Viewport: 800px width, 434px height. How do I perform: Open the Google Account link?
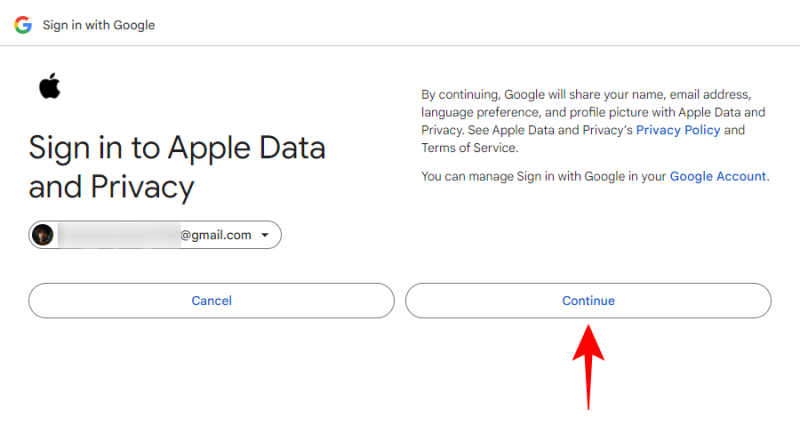718,176
